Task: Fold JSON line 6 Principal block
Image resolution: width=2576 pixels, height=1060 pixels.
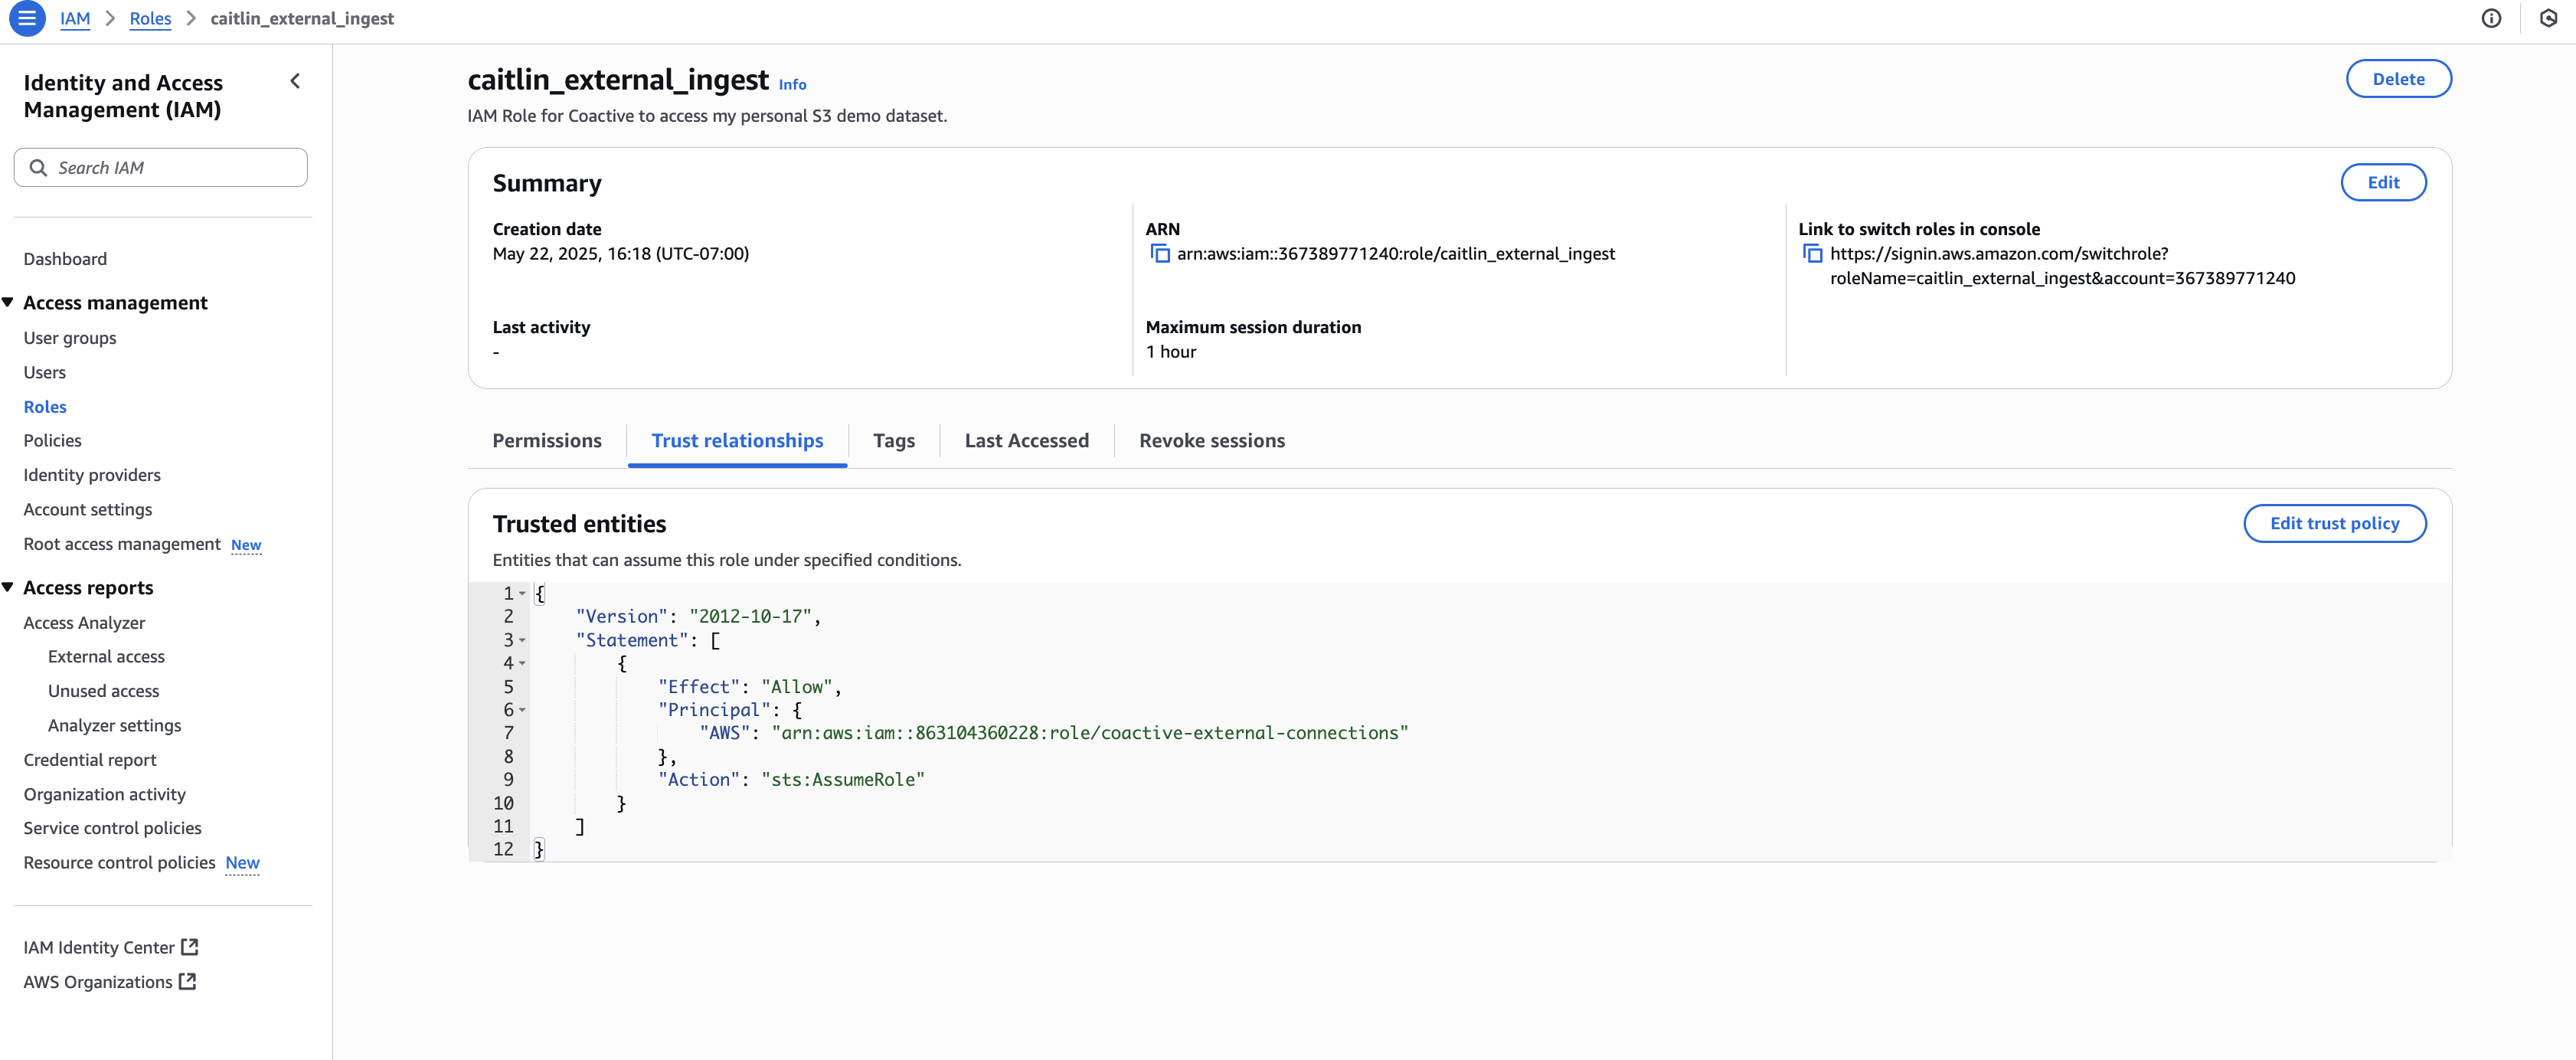Action: click(522, 710)
